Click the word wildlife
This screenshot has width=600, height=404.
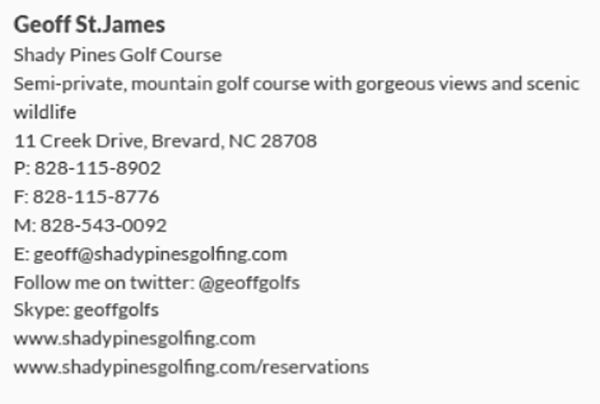tap(45, 112)
